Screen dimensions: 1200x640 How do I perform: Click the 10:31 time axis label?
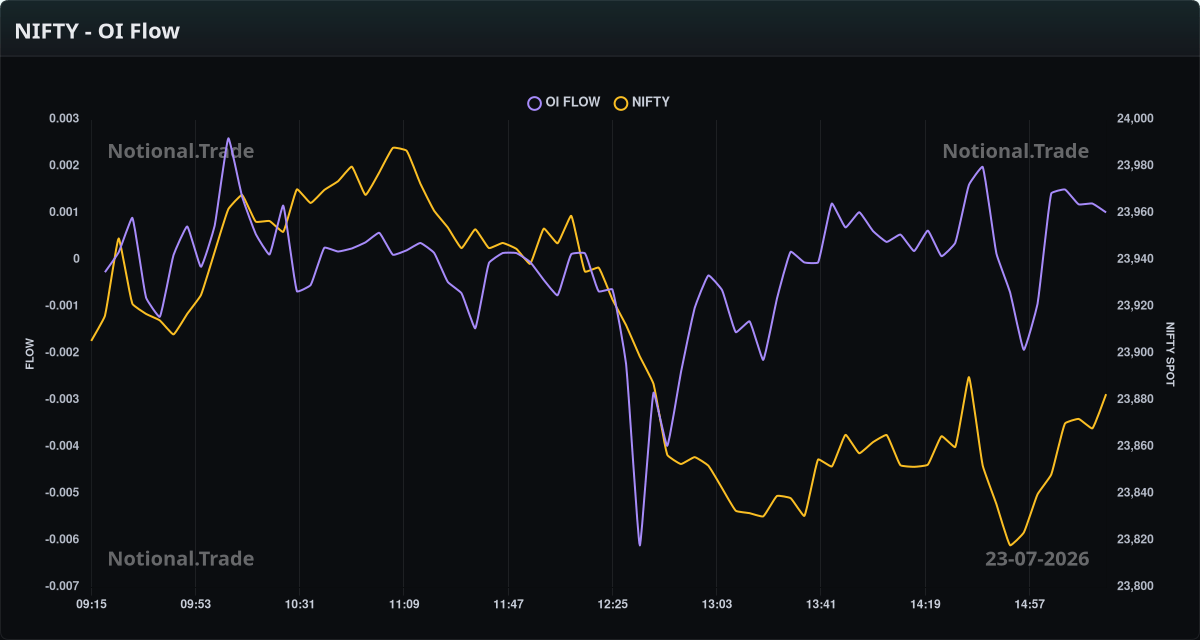point(299,604)
